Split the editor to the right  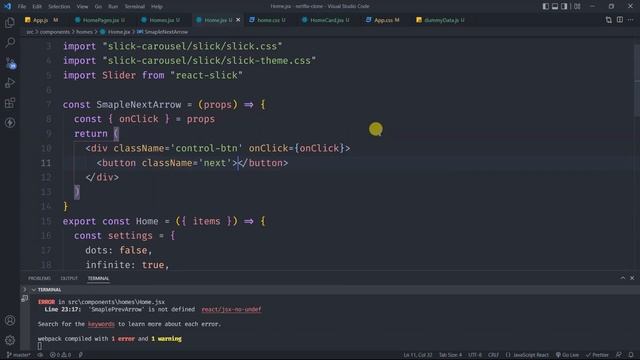(620, 20)
